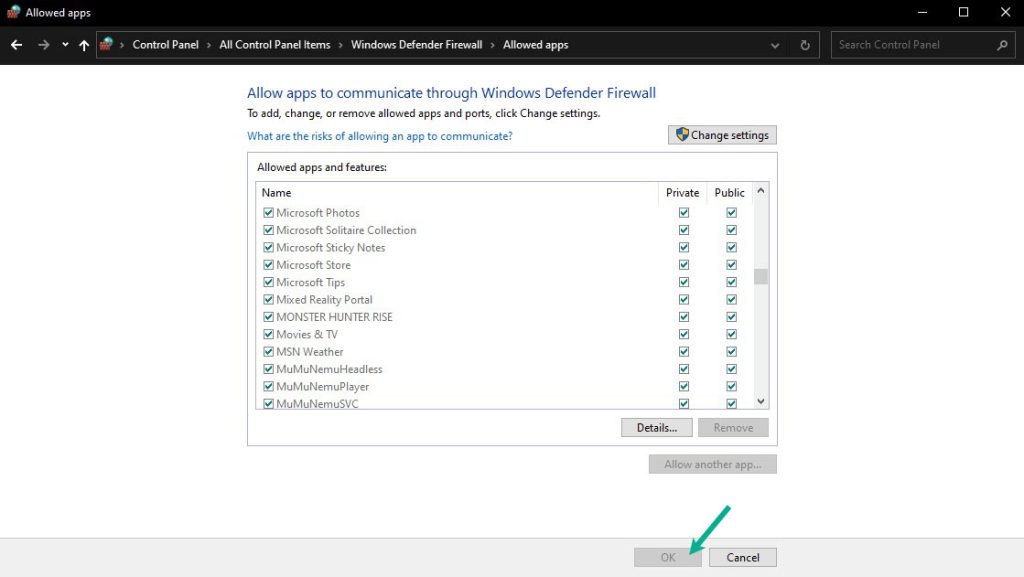Toggle Private checkbox for Microsoft Photos
The image size is (1024, 577).
point(684,213)
